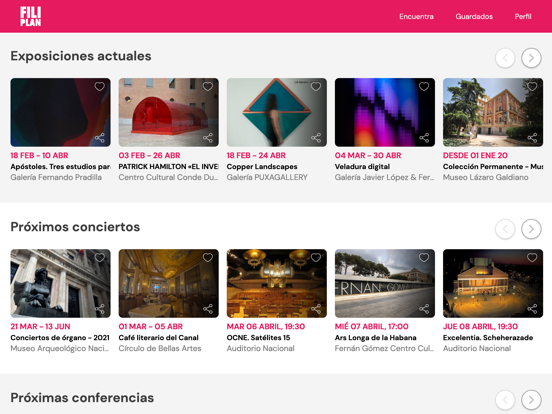Viewport: 552px width, 414px height.
Task: Show next Próximas conferencias items
Action: tap(531, 400)
